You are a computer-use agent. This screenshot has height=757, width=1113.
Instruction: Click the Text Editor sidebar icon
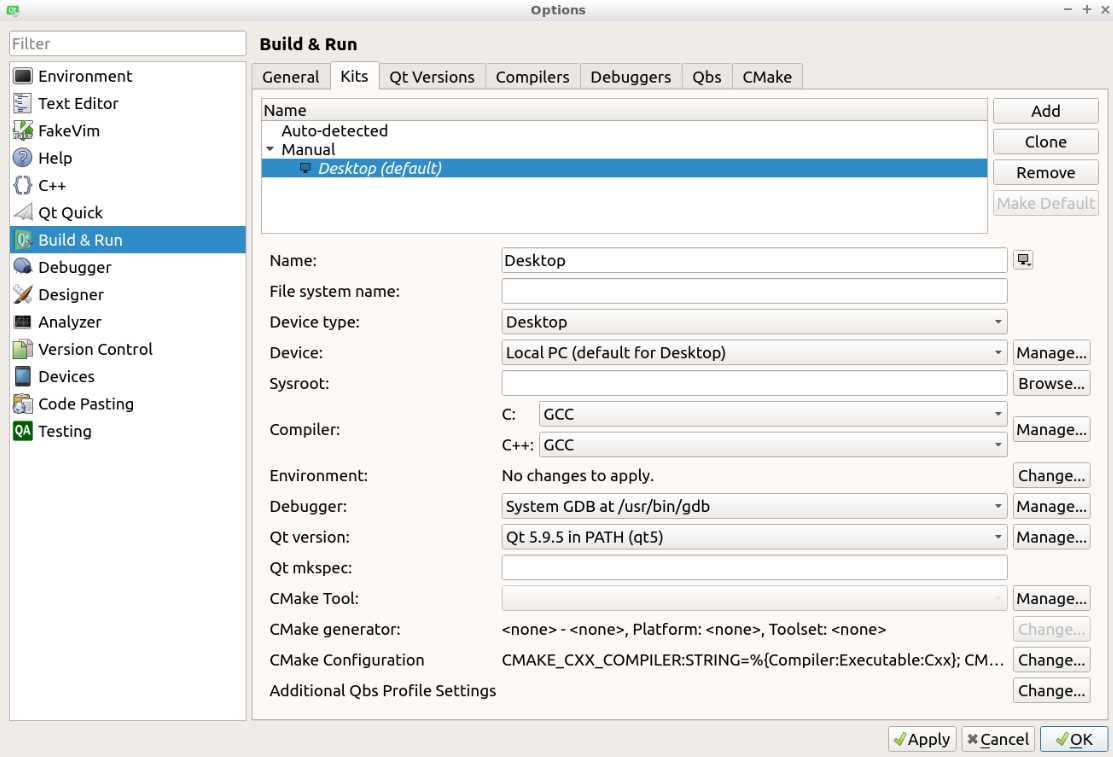click(x=23, y=103)
